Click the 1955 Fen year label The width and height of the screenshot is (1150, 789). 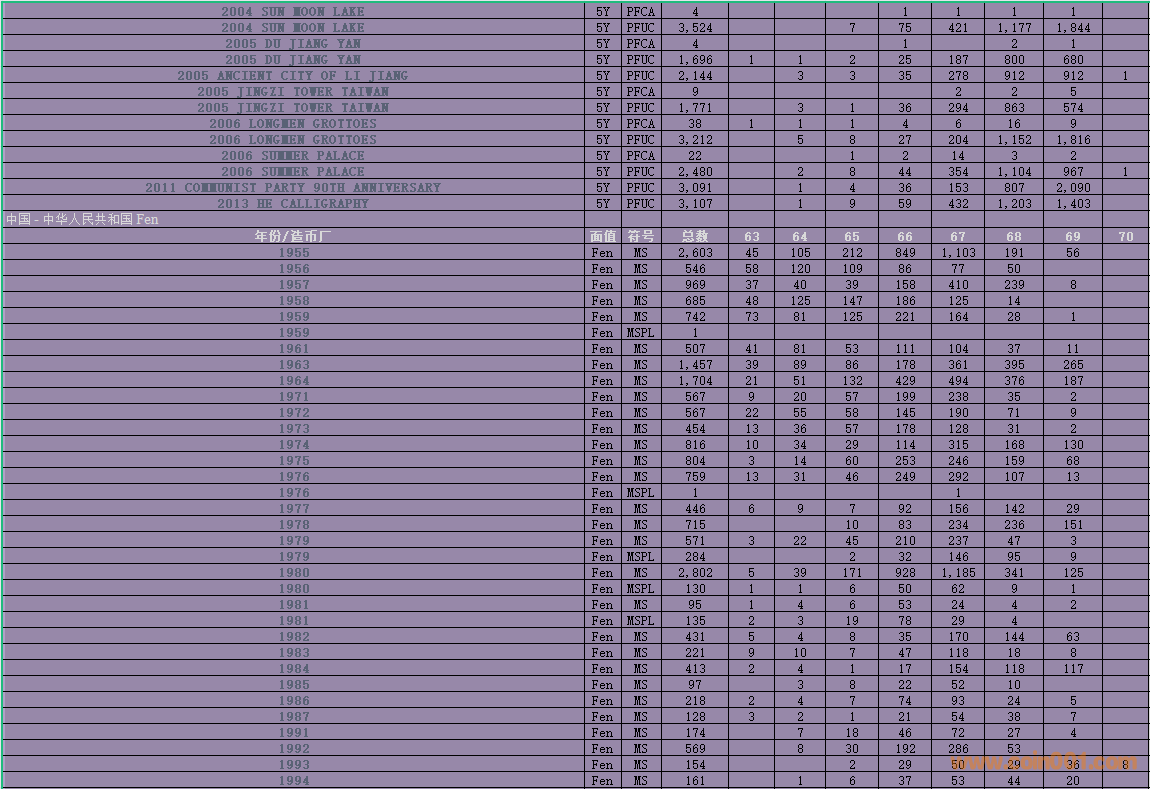tap(293, 253)
